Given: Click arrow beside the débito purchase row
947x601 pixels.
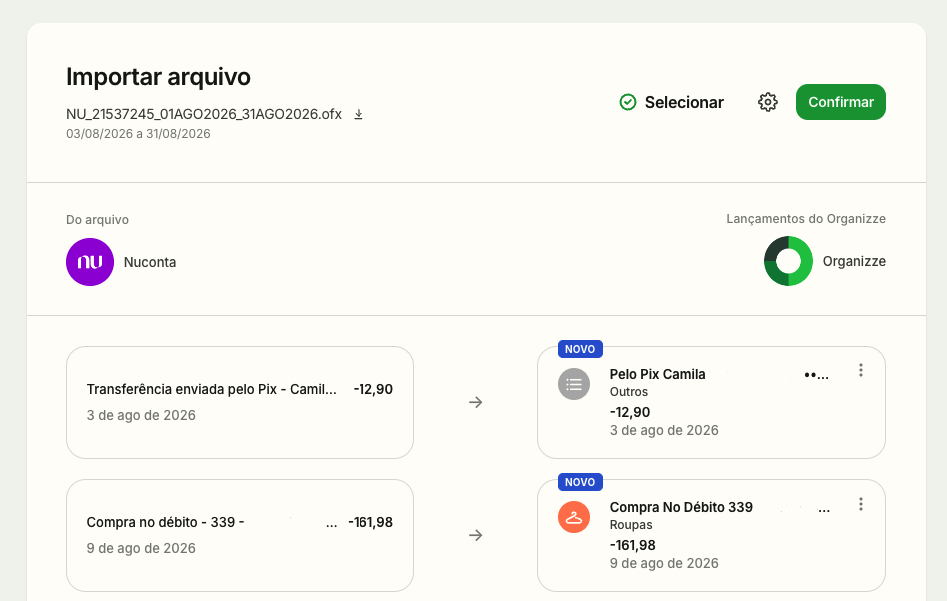Looking at the screenshot, I should click(475, 535).
